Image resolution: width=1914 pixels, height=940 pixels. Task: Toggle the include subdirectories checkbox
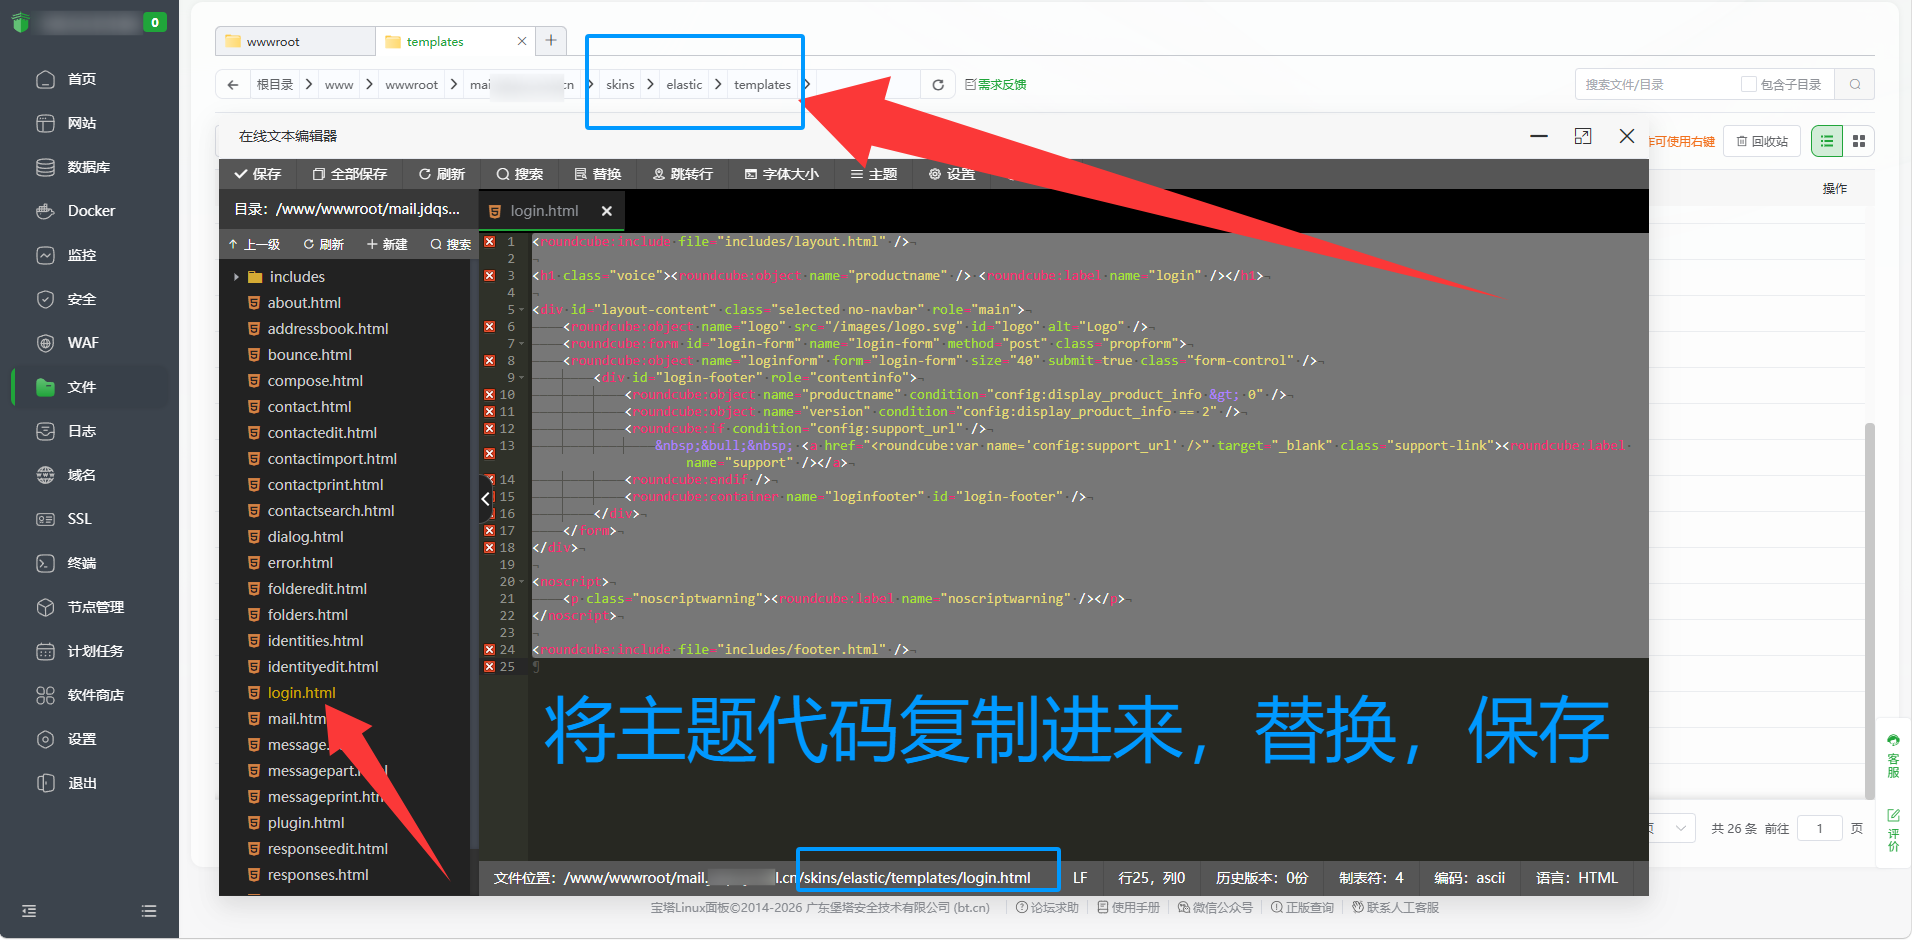click(1748, 85)
